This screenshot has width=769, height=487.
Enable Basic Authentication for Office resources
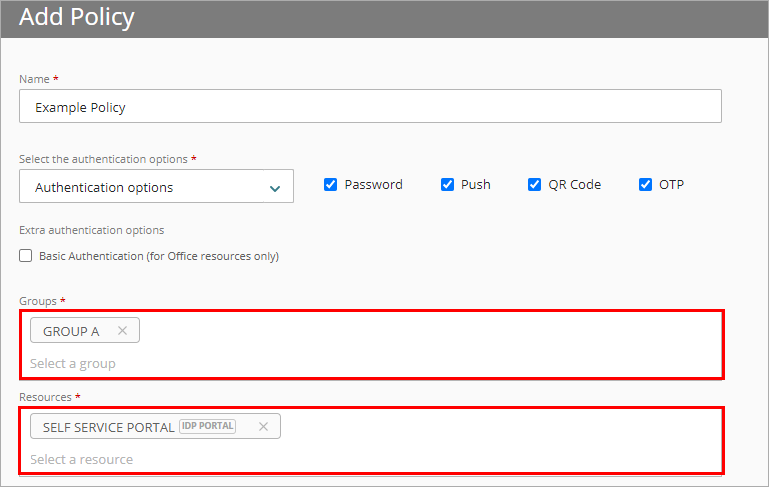click(26, 256)
